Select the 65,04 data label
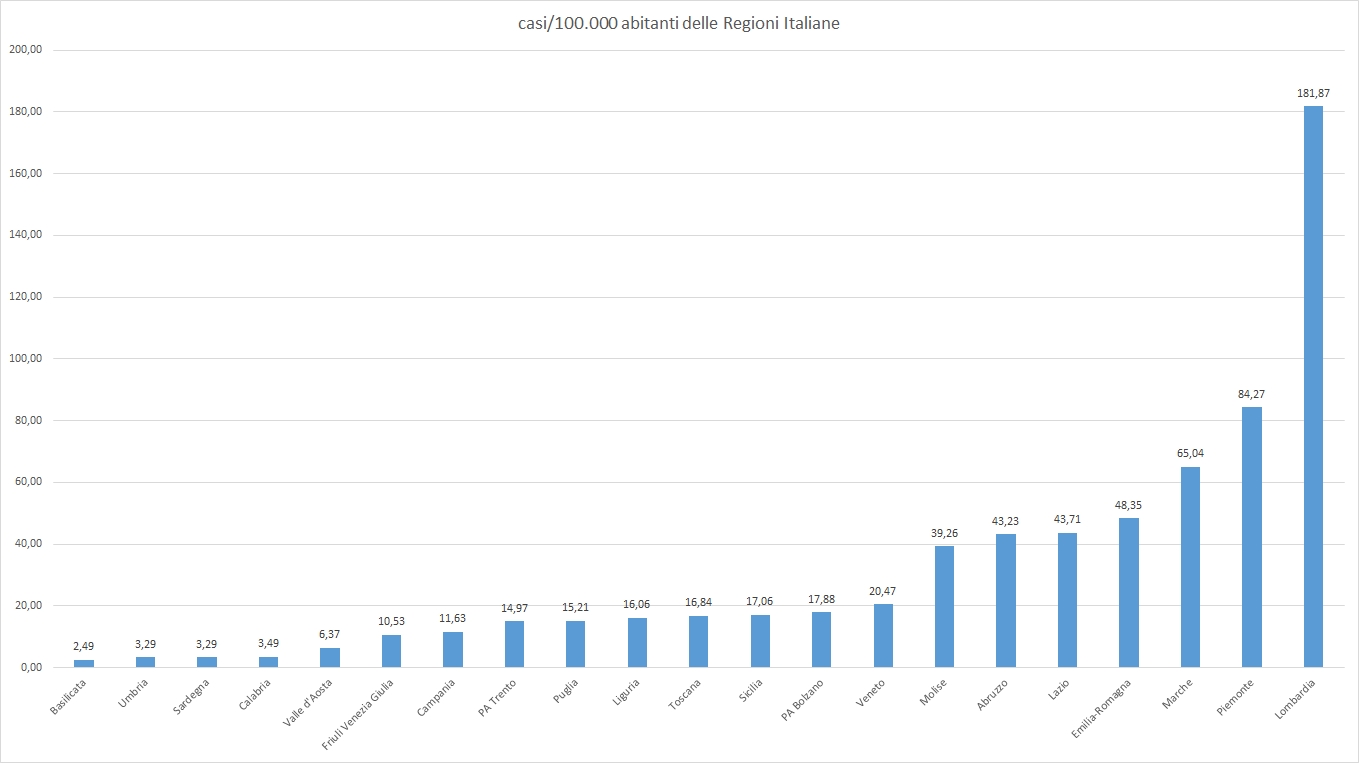This screenshot has height=763, width=1359. pyautogui.click(x=1190, y=453)
